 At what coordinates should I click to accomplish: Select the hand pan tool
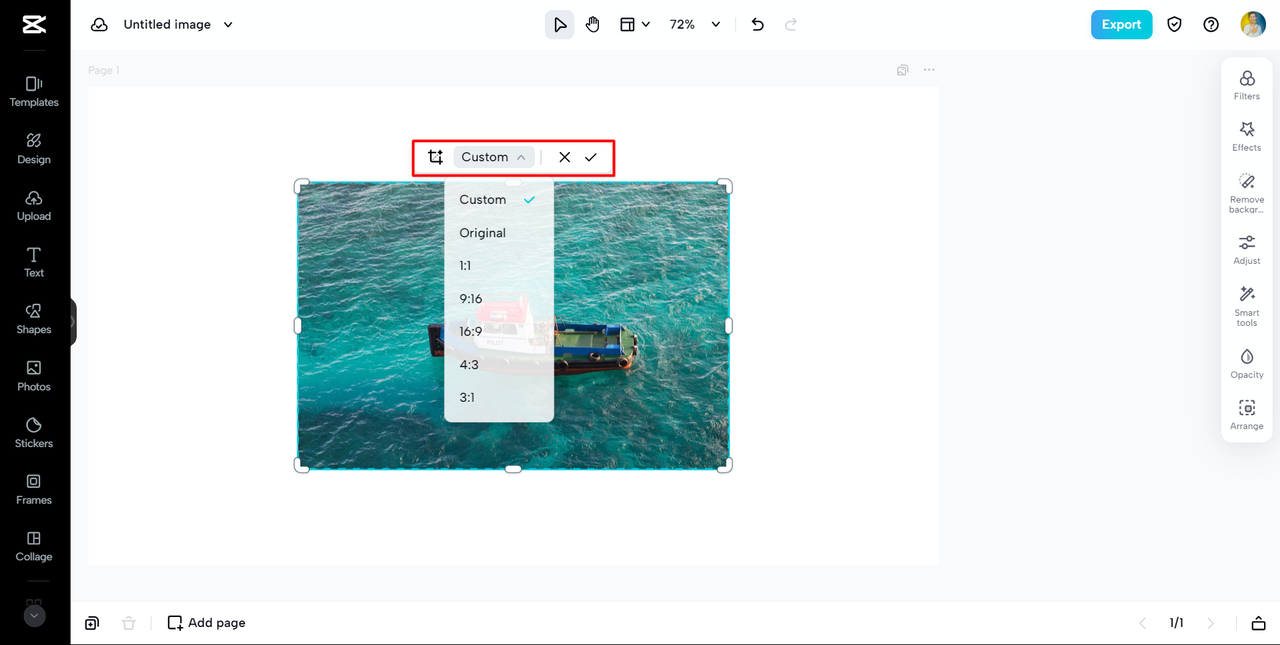[593, 25]
